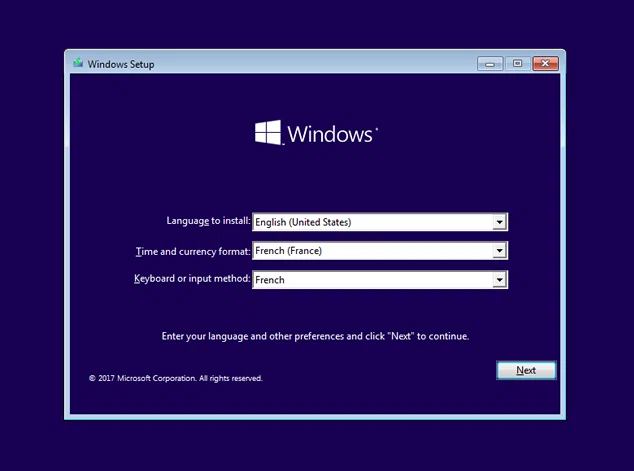Viewport: 634px width, 471px height.
Task: Open the Keyboard or input method arrow
Action: (499, 280)
